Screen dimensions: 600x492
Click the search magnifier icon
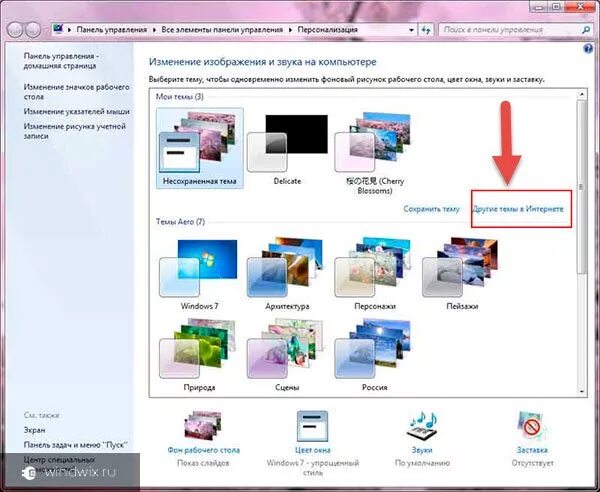[585, 29]
